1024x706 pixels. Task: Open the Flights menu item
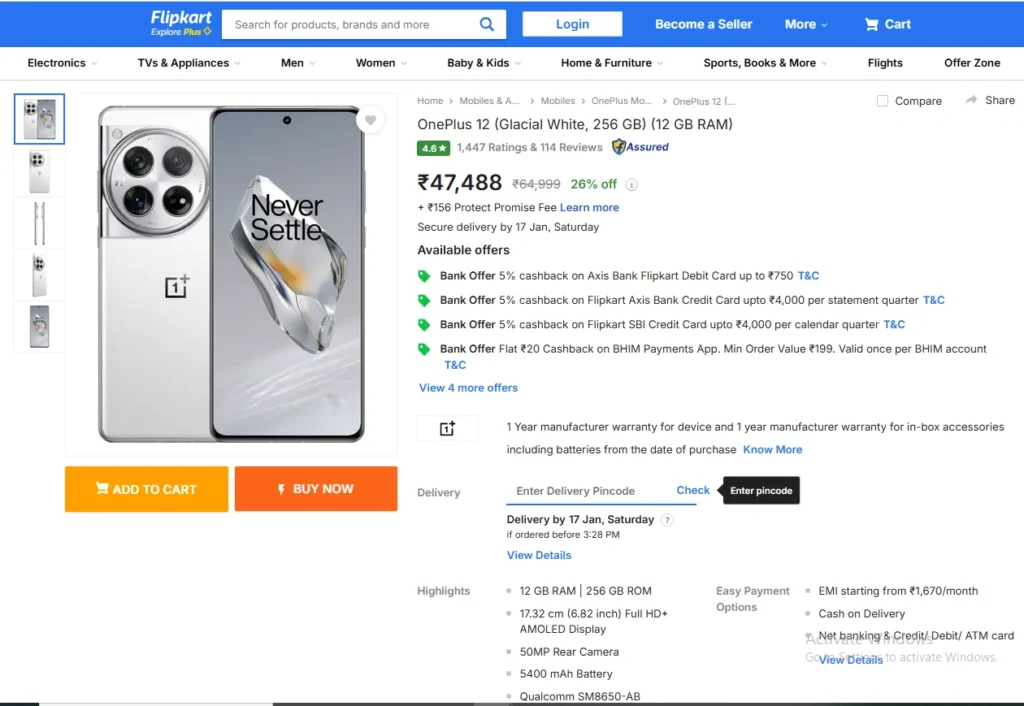[885, 63]
